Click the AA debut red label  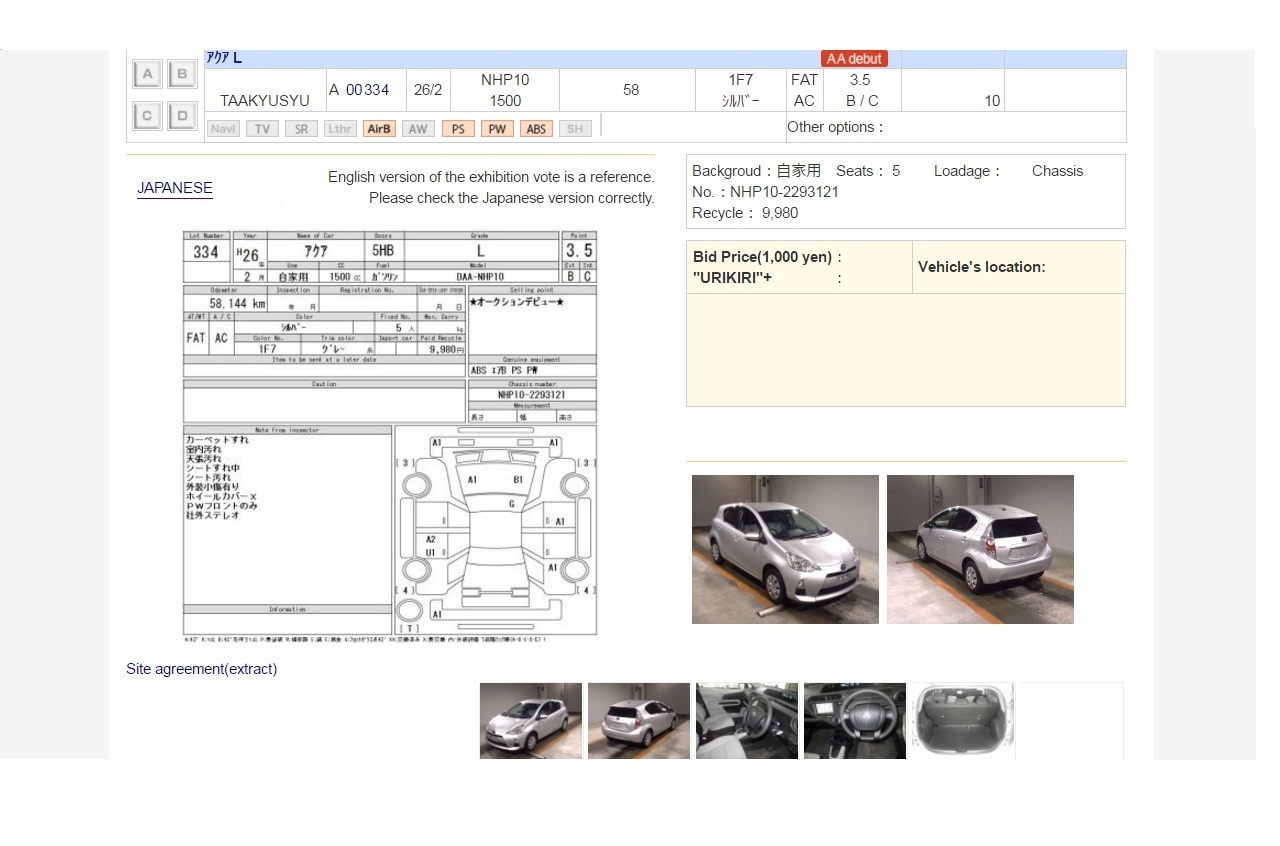[854, 59]
